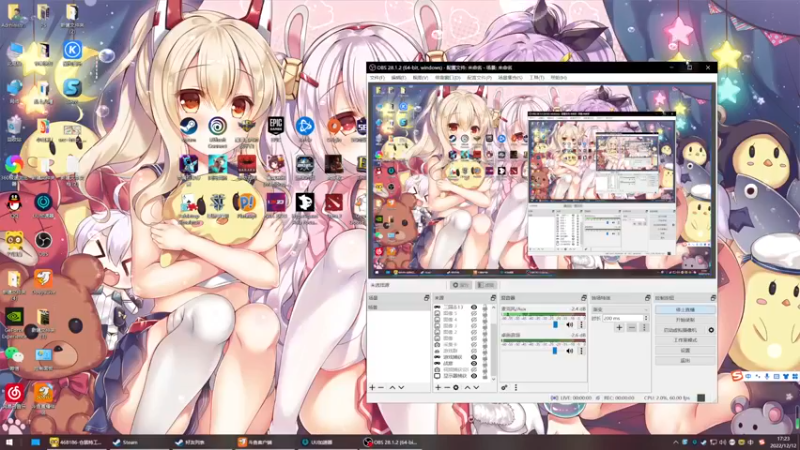Open the Windows Start menu
The width and height of the screenshot is (800, 450).
(x=9, y=442)
